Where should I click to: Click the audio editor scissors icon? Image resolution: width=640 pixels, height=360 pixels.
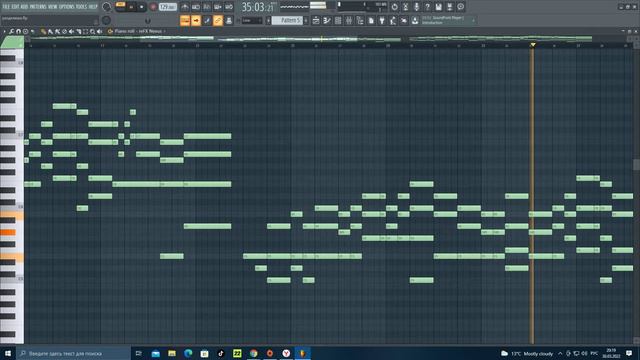(x=405, y=7)
